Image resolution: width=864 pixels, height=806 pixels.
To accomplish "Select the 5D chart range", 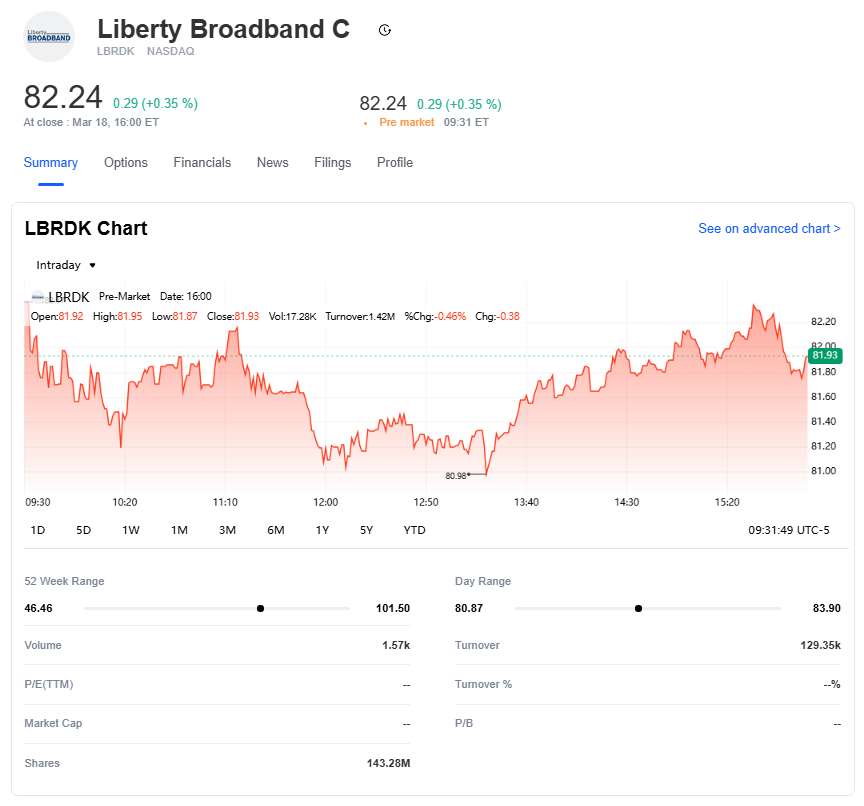I will pos(84,530).
